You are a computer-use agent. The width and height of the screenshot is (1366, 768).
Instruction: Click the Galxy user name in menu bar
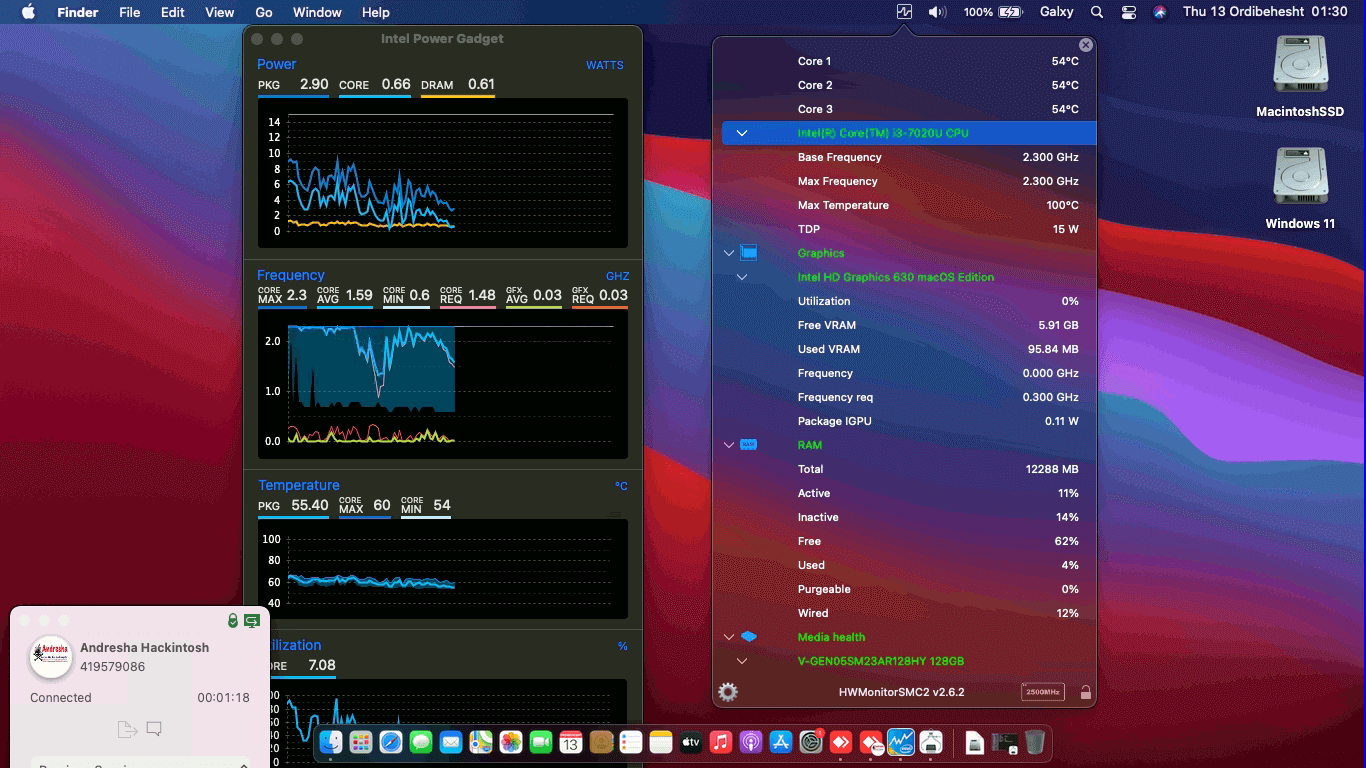1056,12
